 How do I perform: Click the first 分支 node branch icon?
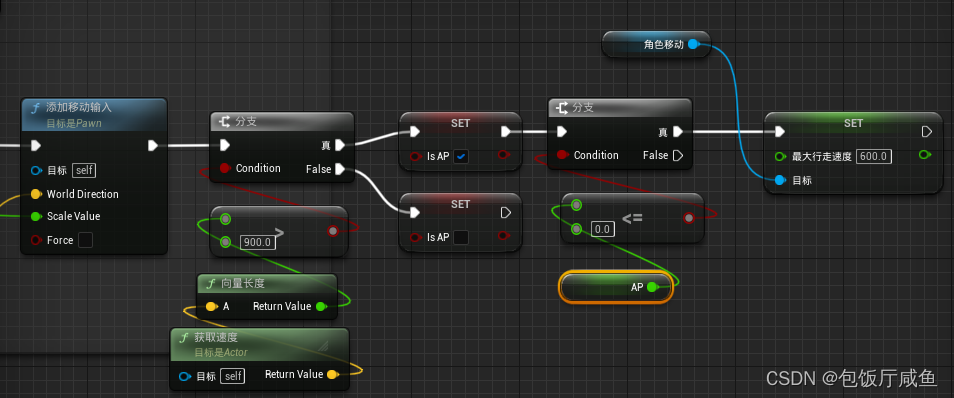225,122
